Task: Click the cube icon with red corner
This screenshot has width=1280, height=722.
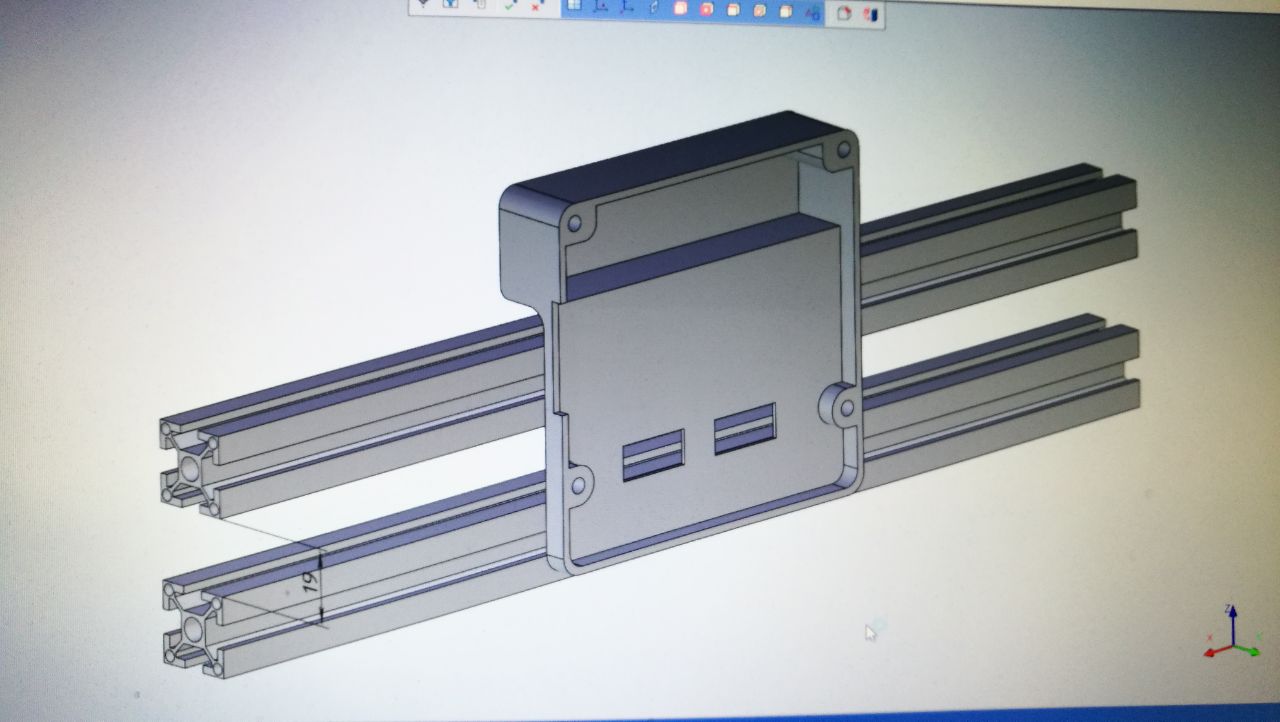Action: tap(843, 14)
